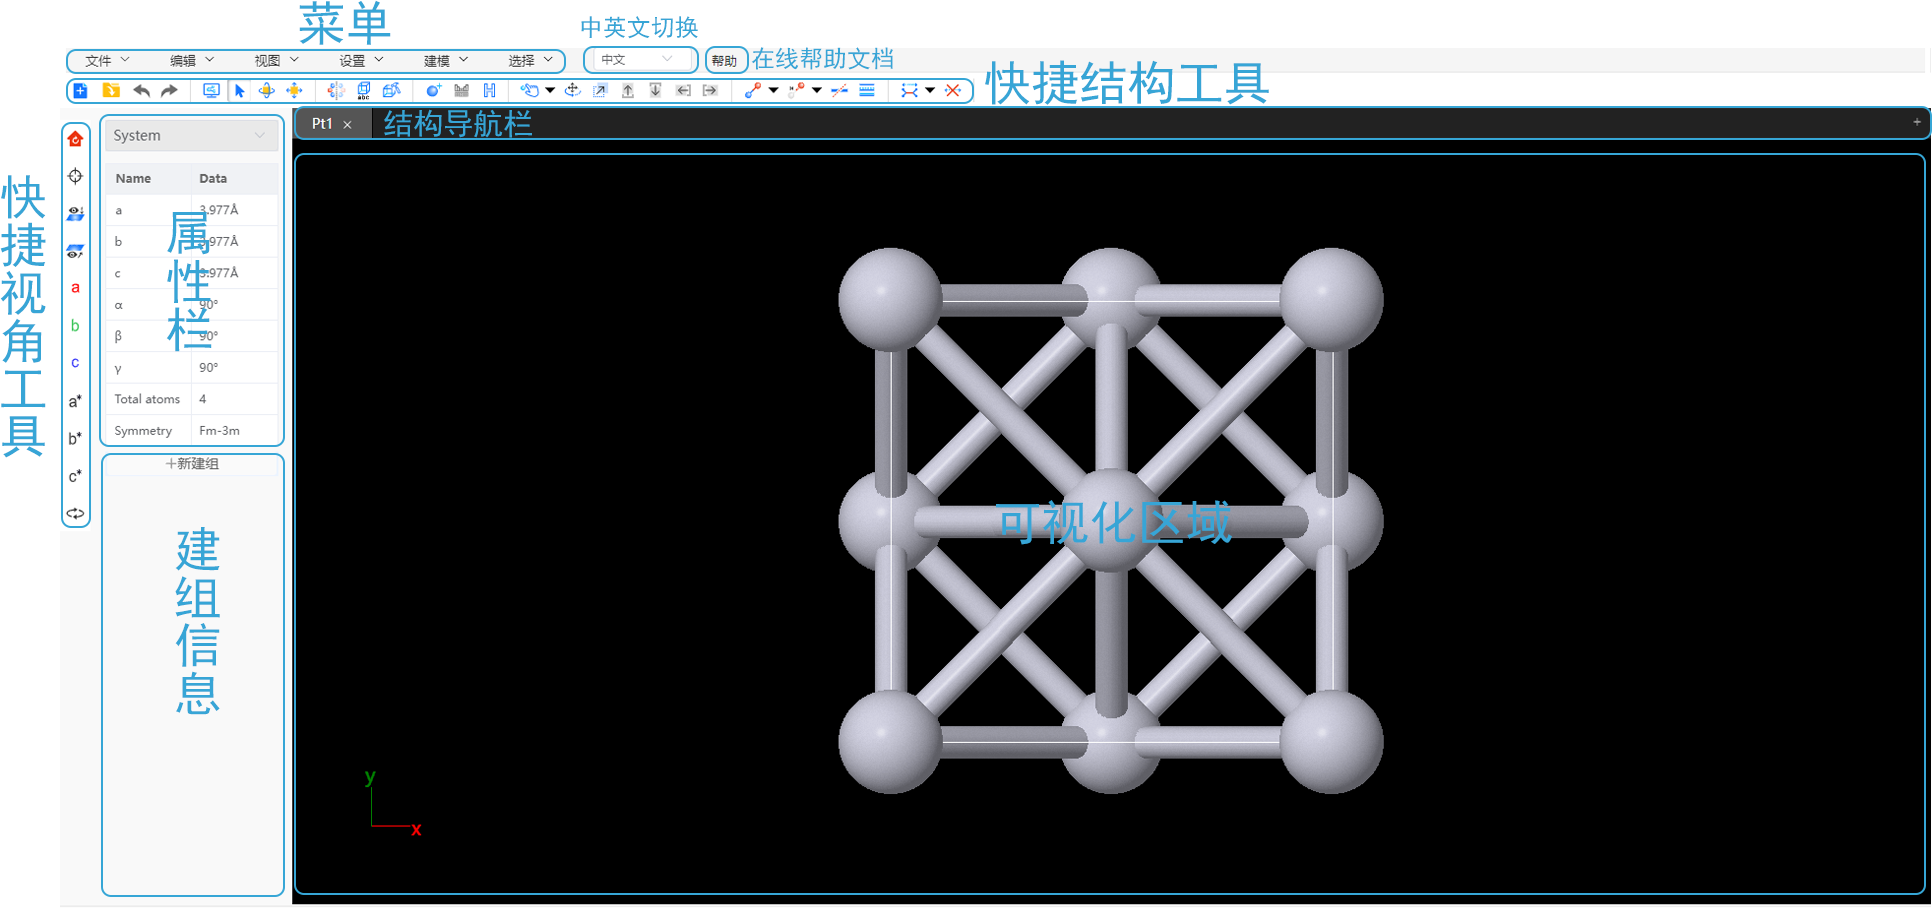Click the Total atoms row label
The width and height of the screenshot is (1932, 908).
coord(147,399)
